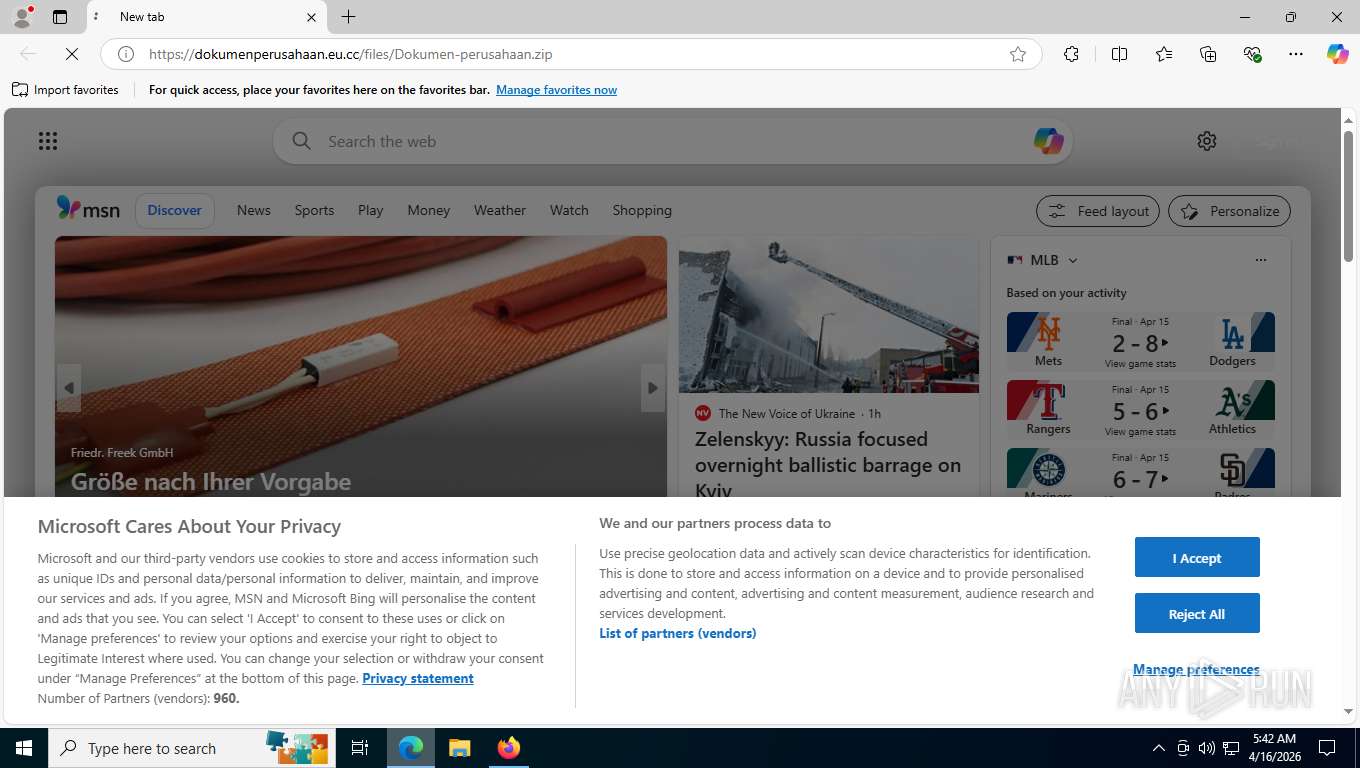Open Task View on taskbar
1360x768 pixels.
(x=360, y=748)
